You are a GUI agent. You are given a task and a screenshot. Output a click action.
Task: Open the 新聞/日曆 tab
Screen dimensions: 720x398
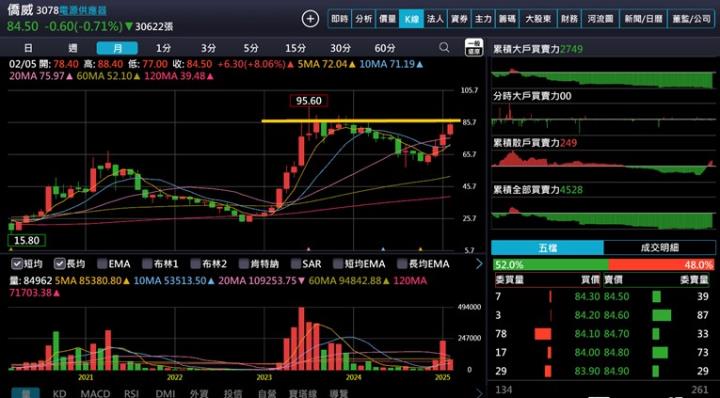coord(643,19)
